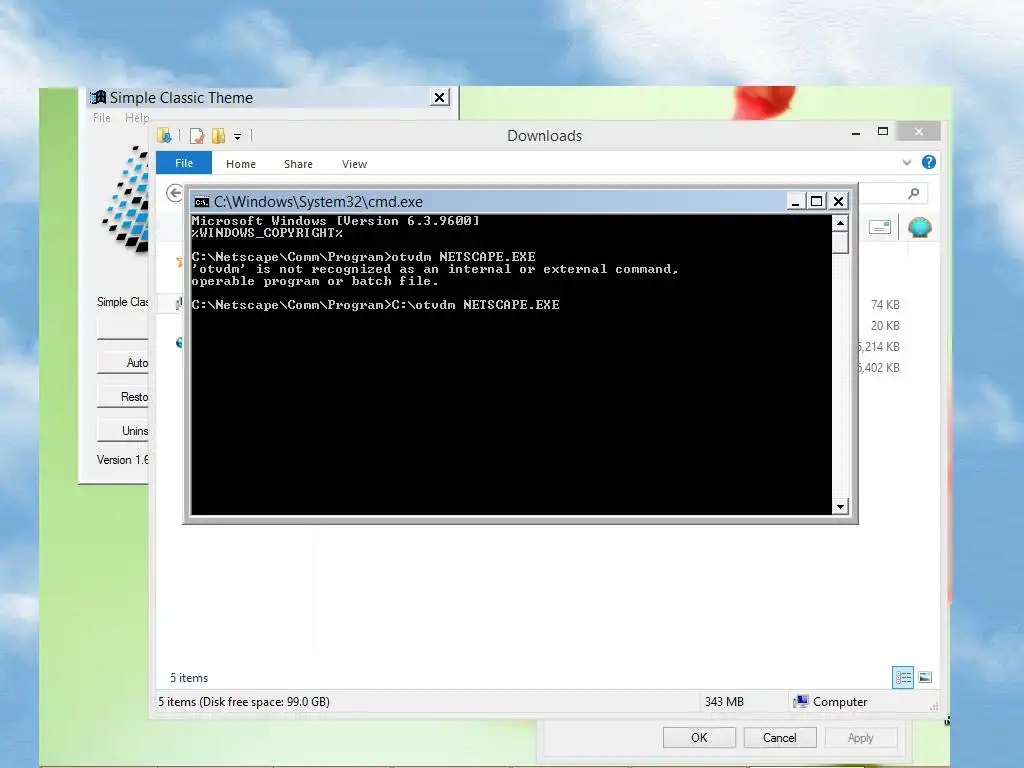Maximize the Downloads window
1024x768 pixels.
(883, 131)
